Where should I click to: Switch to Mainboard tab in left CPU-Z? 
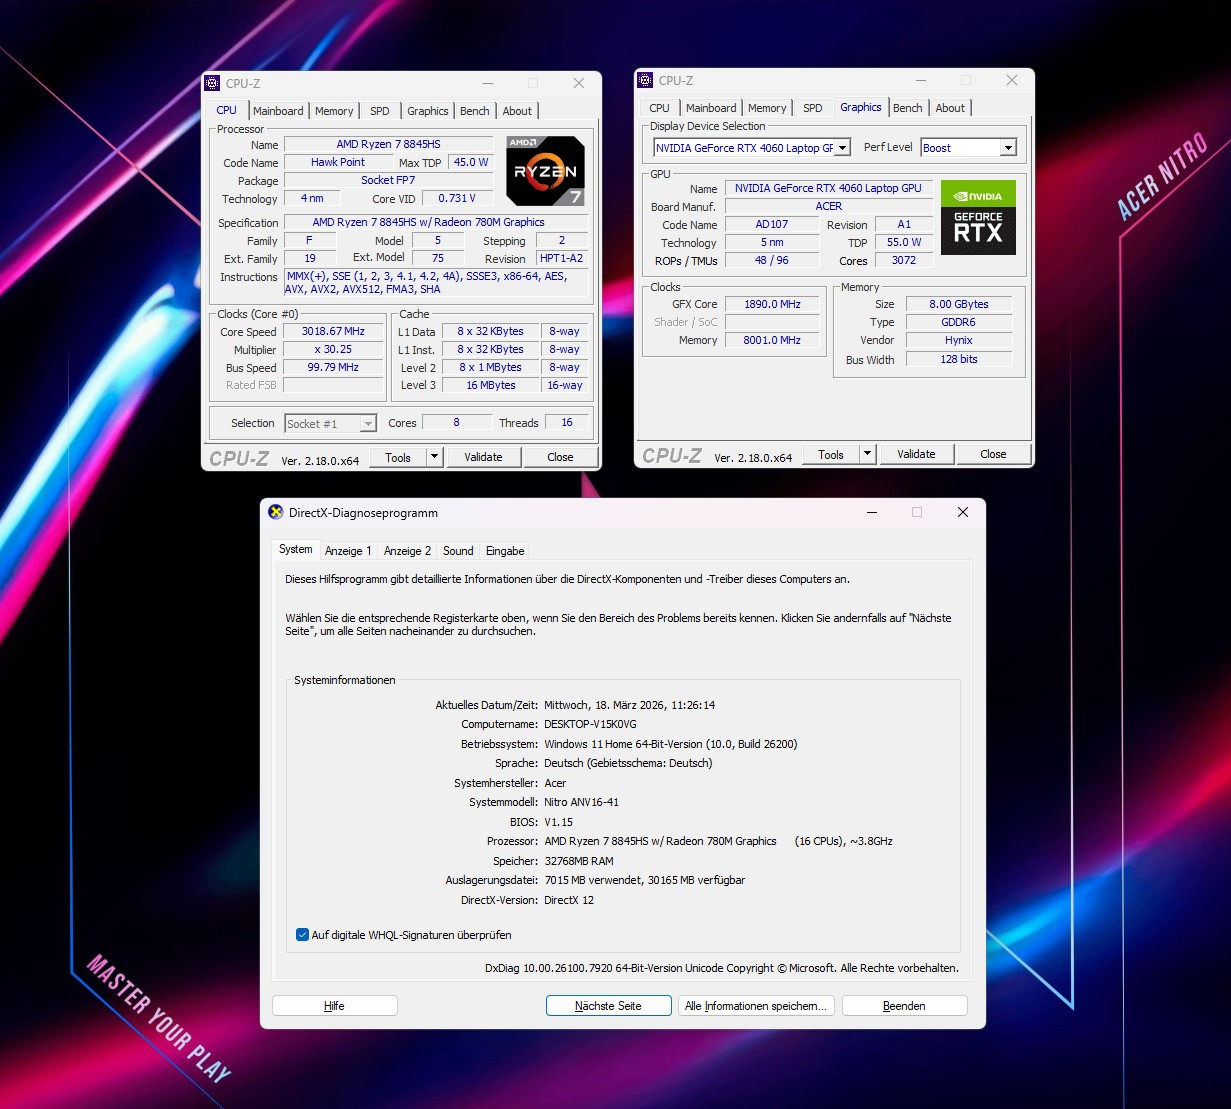click(278, 111)
